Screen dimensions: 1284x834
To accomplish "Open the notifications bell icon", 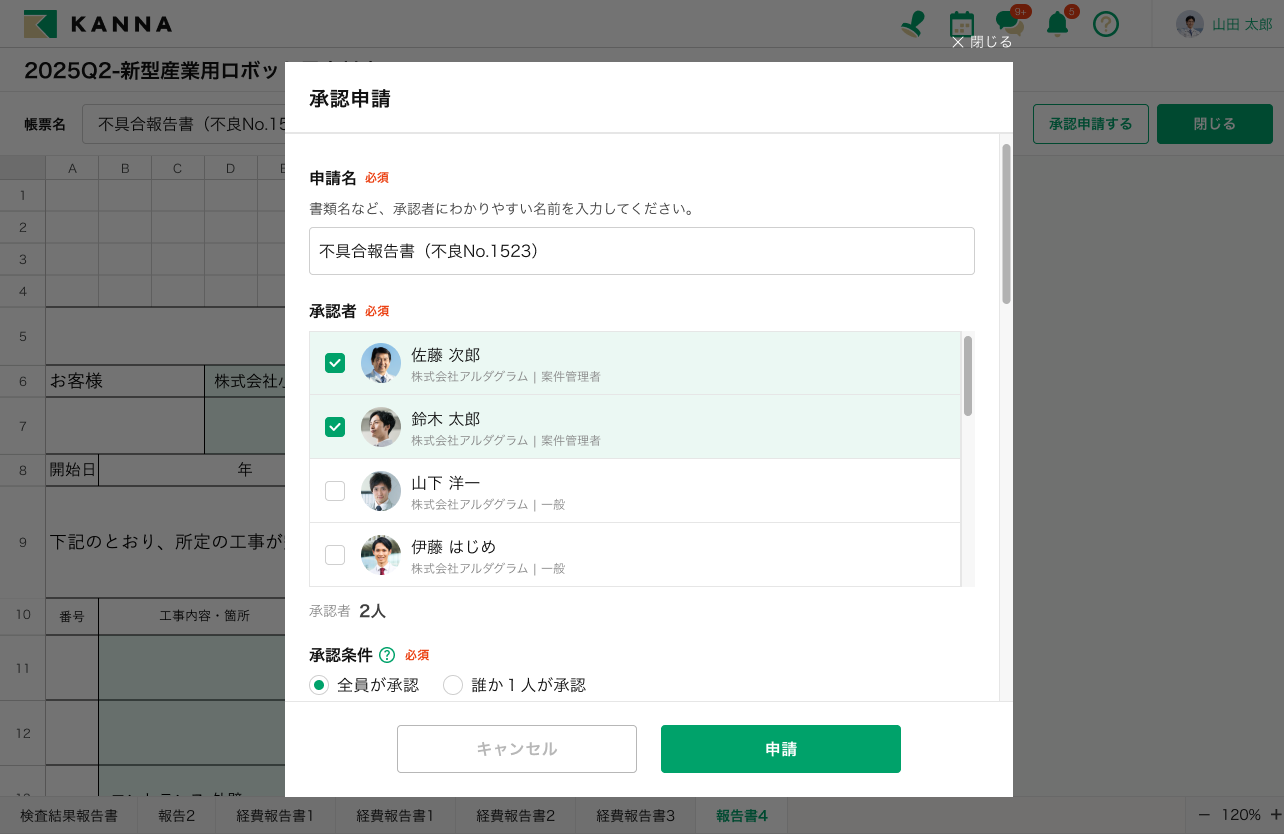I will (x=1057, y=24).
